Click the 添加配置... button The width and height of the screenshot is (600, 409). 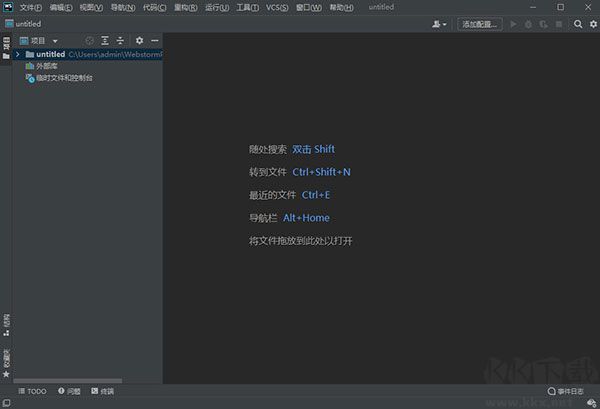click(x=480, y=24)
